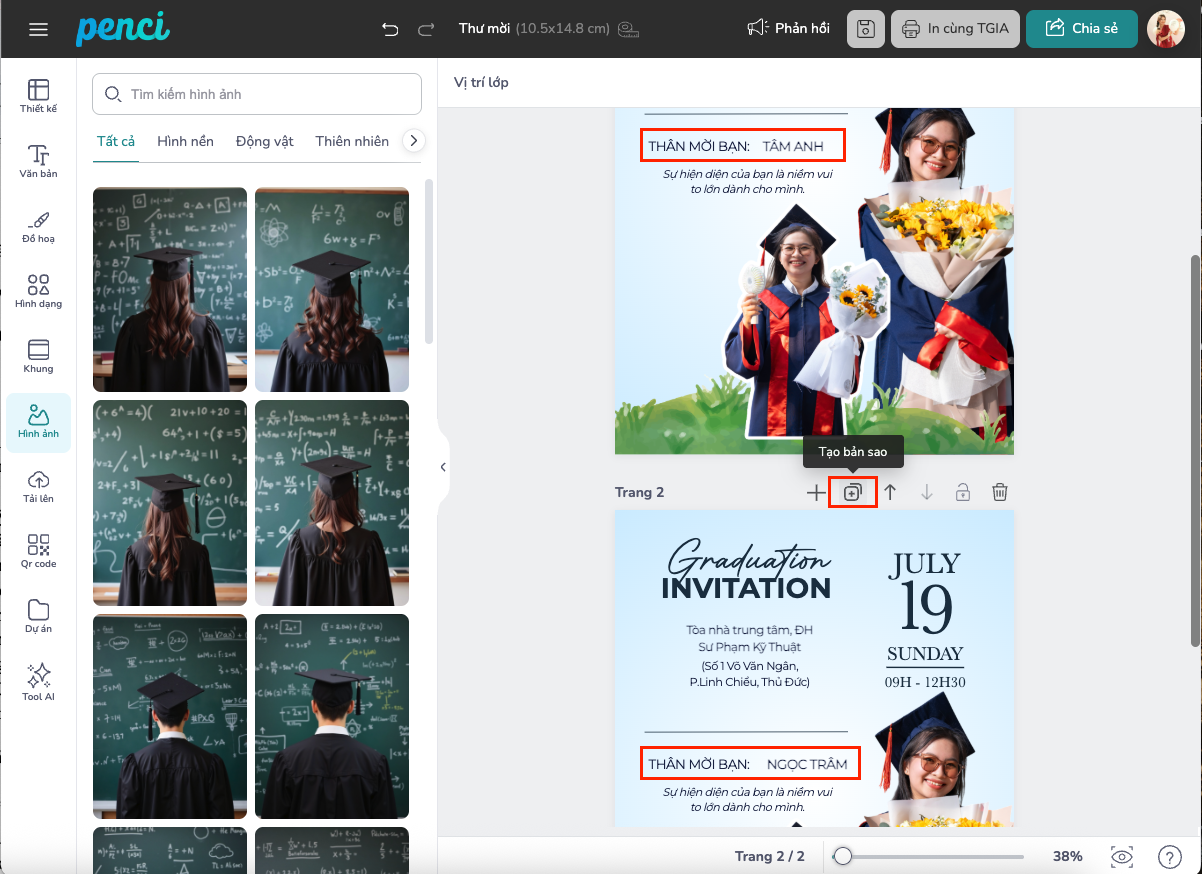Click the undo arrow icon
The height and width of the screenshot is (874, 1202).
pyautogui.click(x=390, y=29)
